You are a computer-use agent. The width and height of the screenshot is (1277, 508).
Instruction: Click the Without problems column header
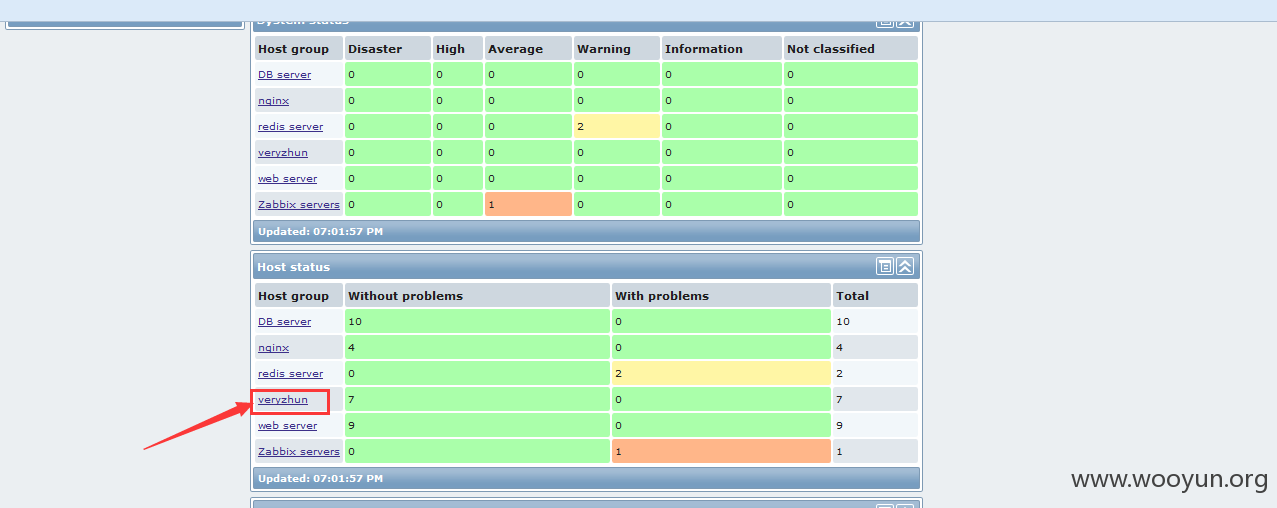point(477,295)
